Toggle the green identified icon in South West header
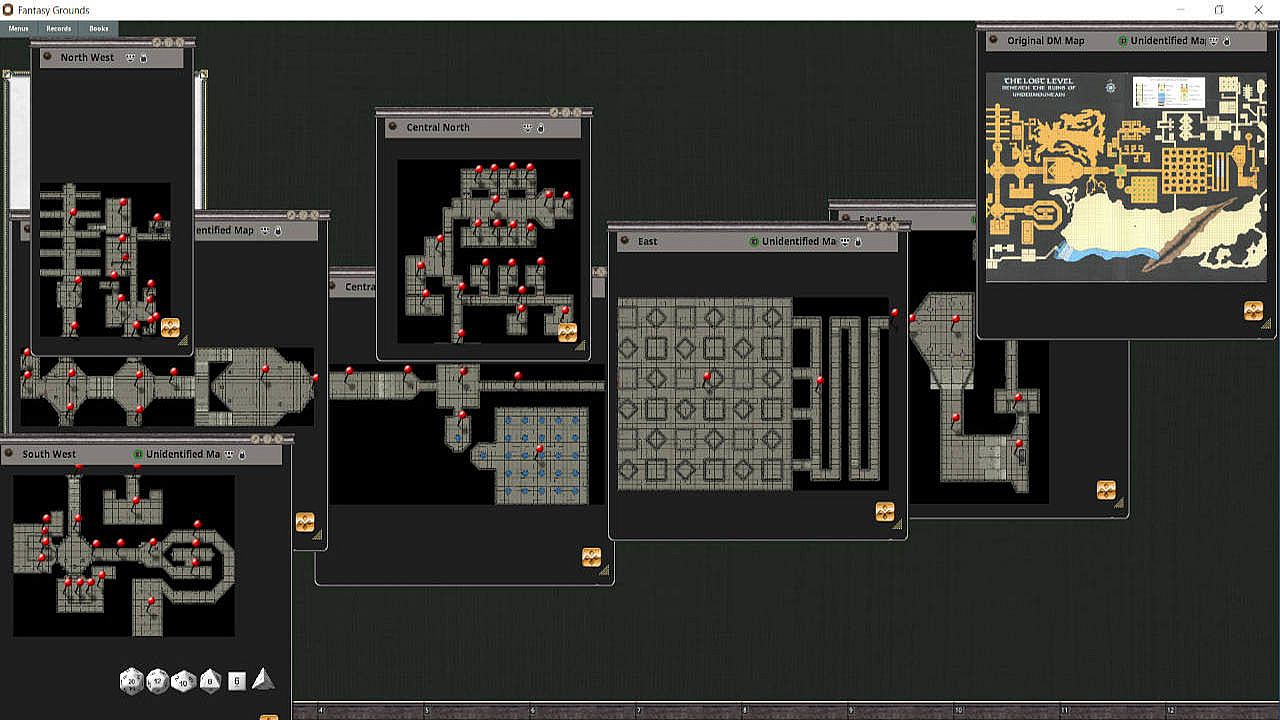1280x720 pixels. (x=138, y=455)
